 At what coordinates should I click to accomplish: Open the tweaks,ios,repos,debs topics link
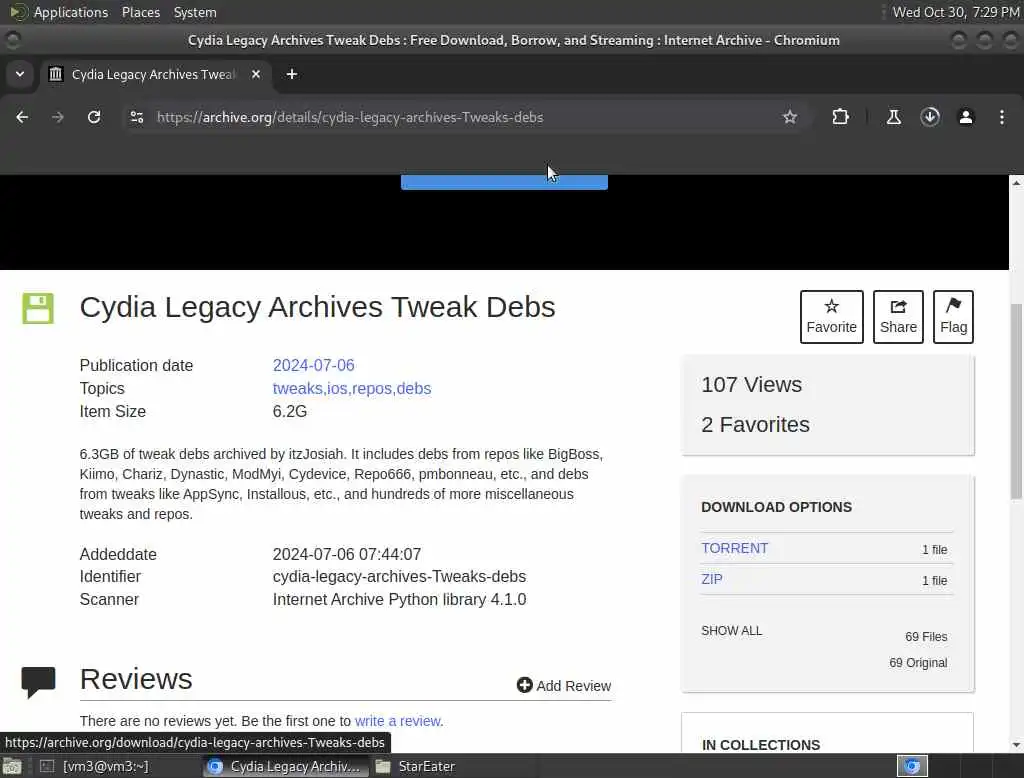pos(351,388)
